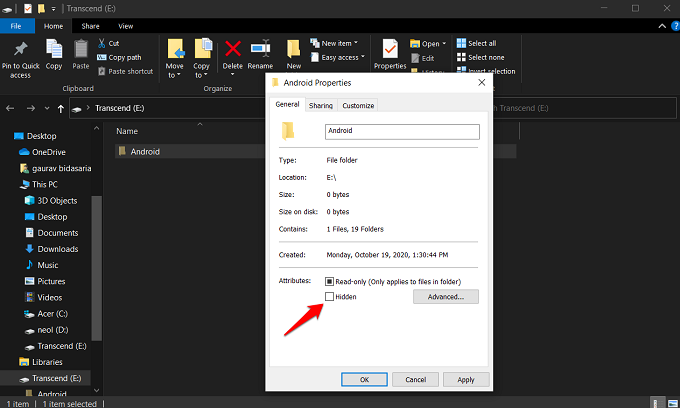Open the Customize tab in Properties
Image resolution: width=680 pixels, height=408 pixels.
358,105
